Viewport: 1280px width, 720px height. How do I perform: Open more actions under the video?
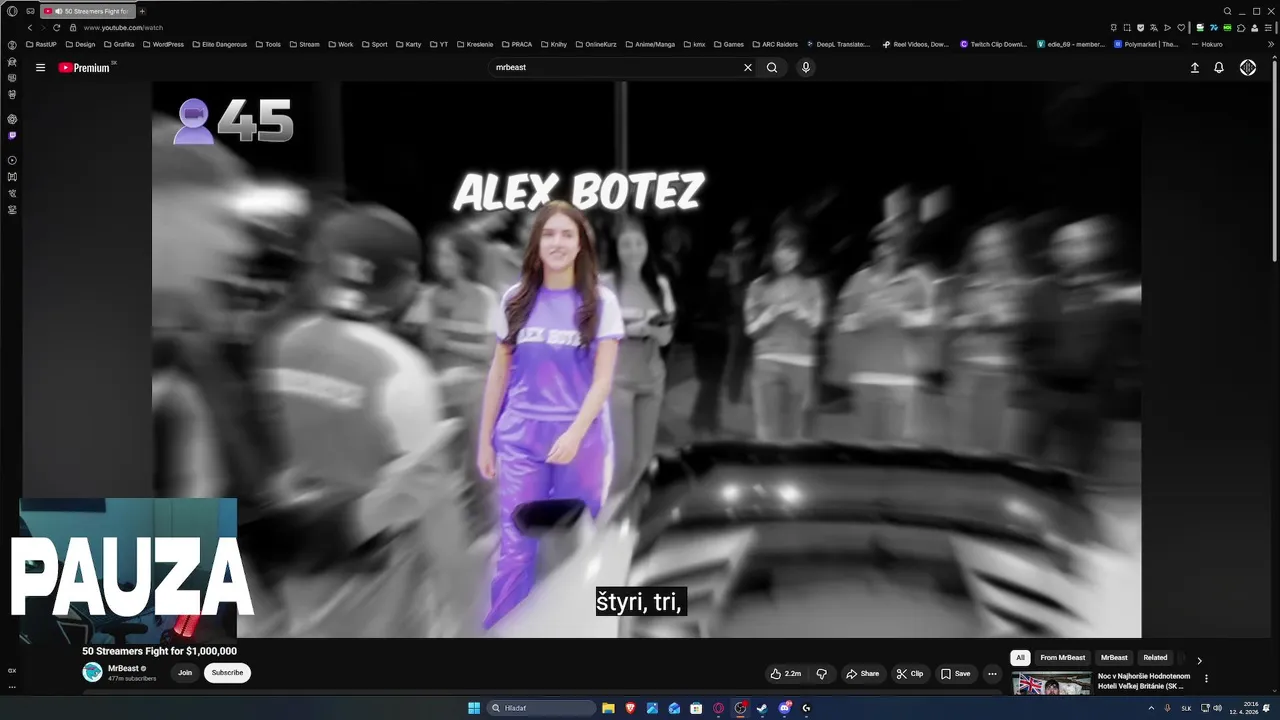point(992,674)
